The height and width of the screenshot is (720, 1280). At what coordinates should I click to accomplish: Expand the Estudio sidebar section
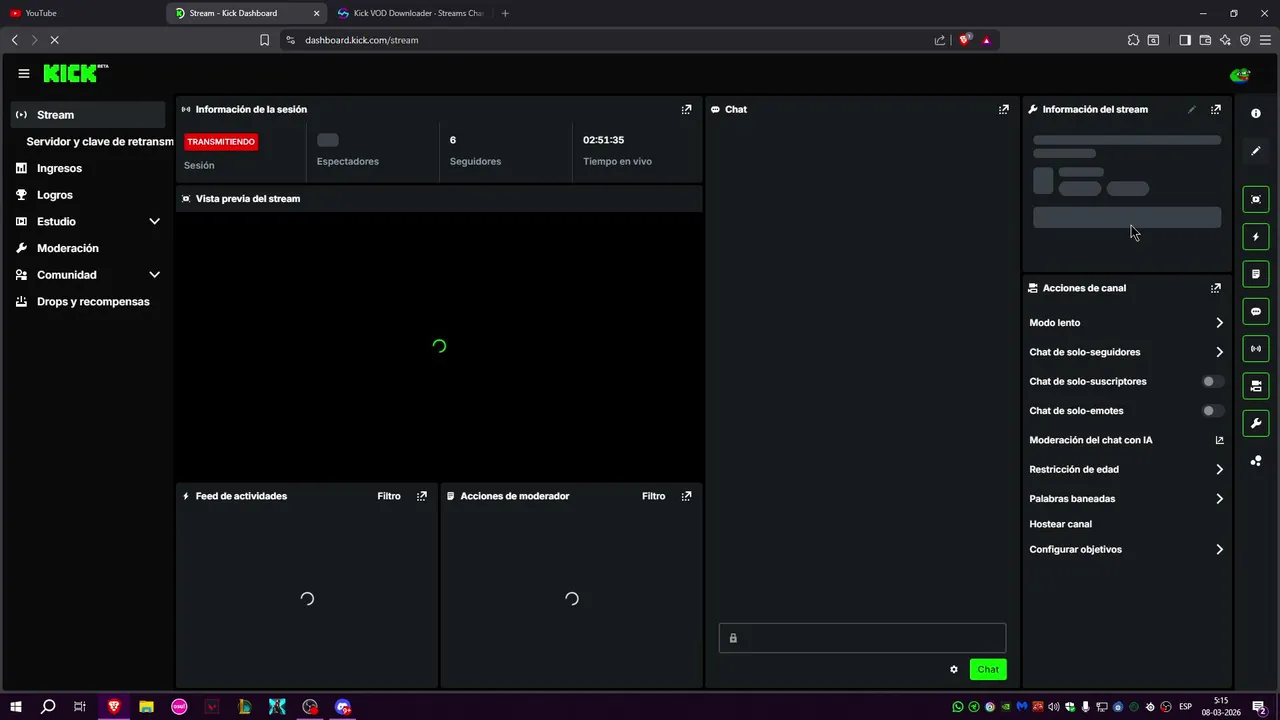154,222
